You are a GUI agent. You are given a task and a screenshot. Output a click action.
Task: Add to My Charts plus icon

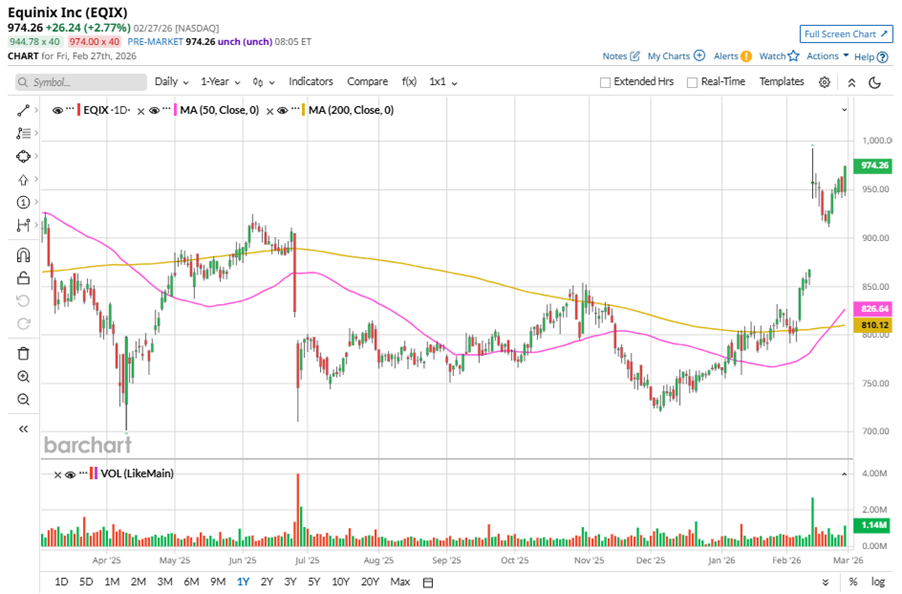coord(700,56)
